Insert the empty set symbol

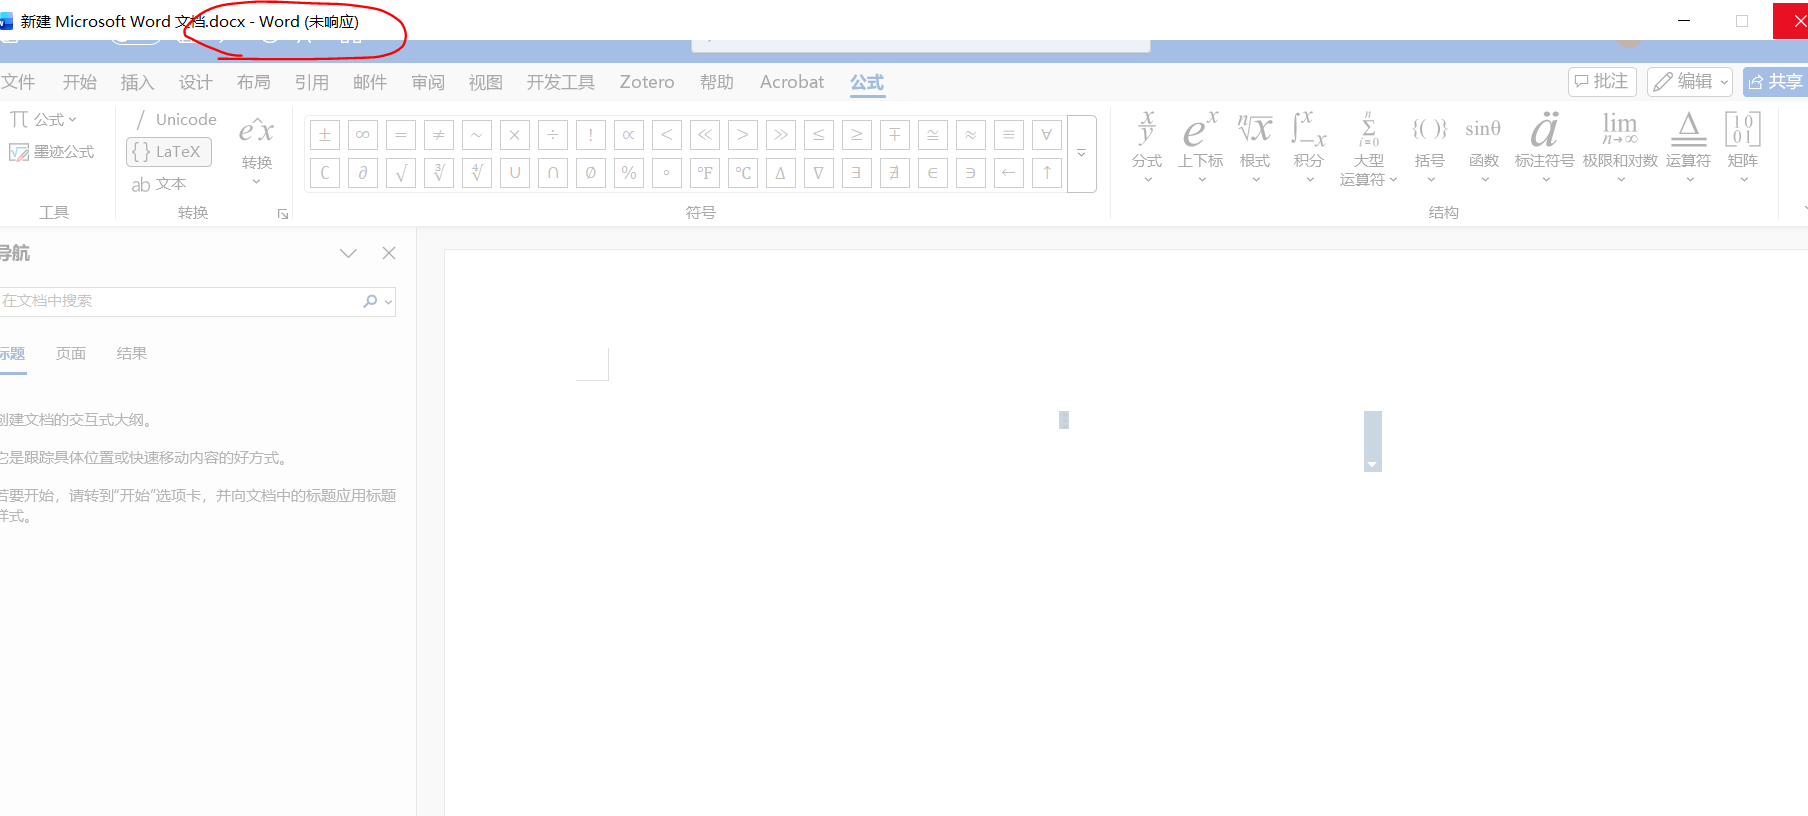click(591, 173)
